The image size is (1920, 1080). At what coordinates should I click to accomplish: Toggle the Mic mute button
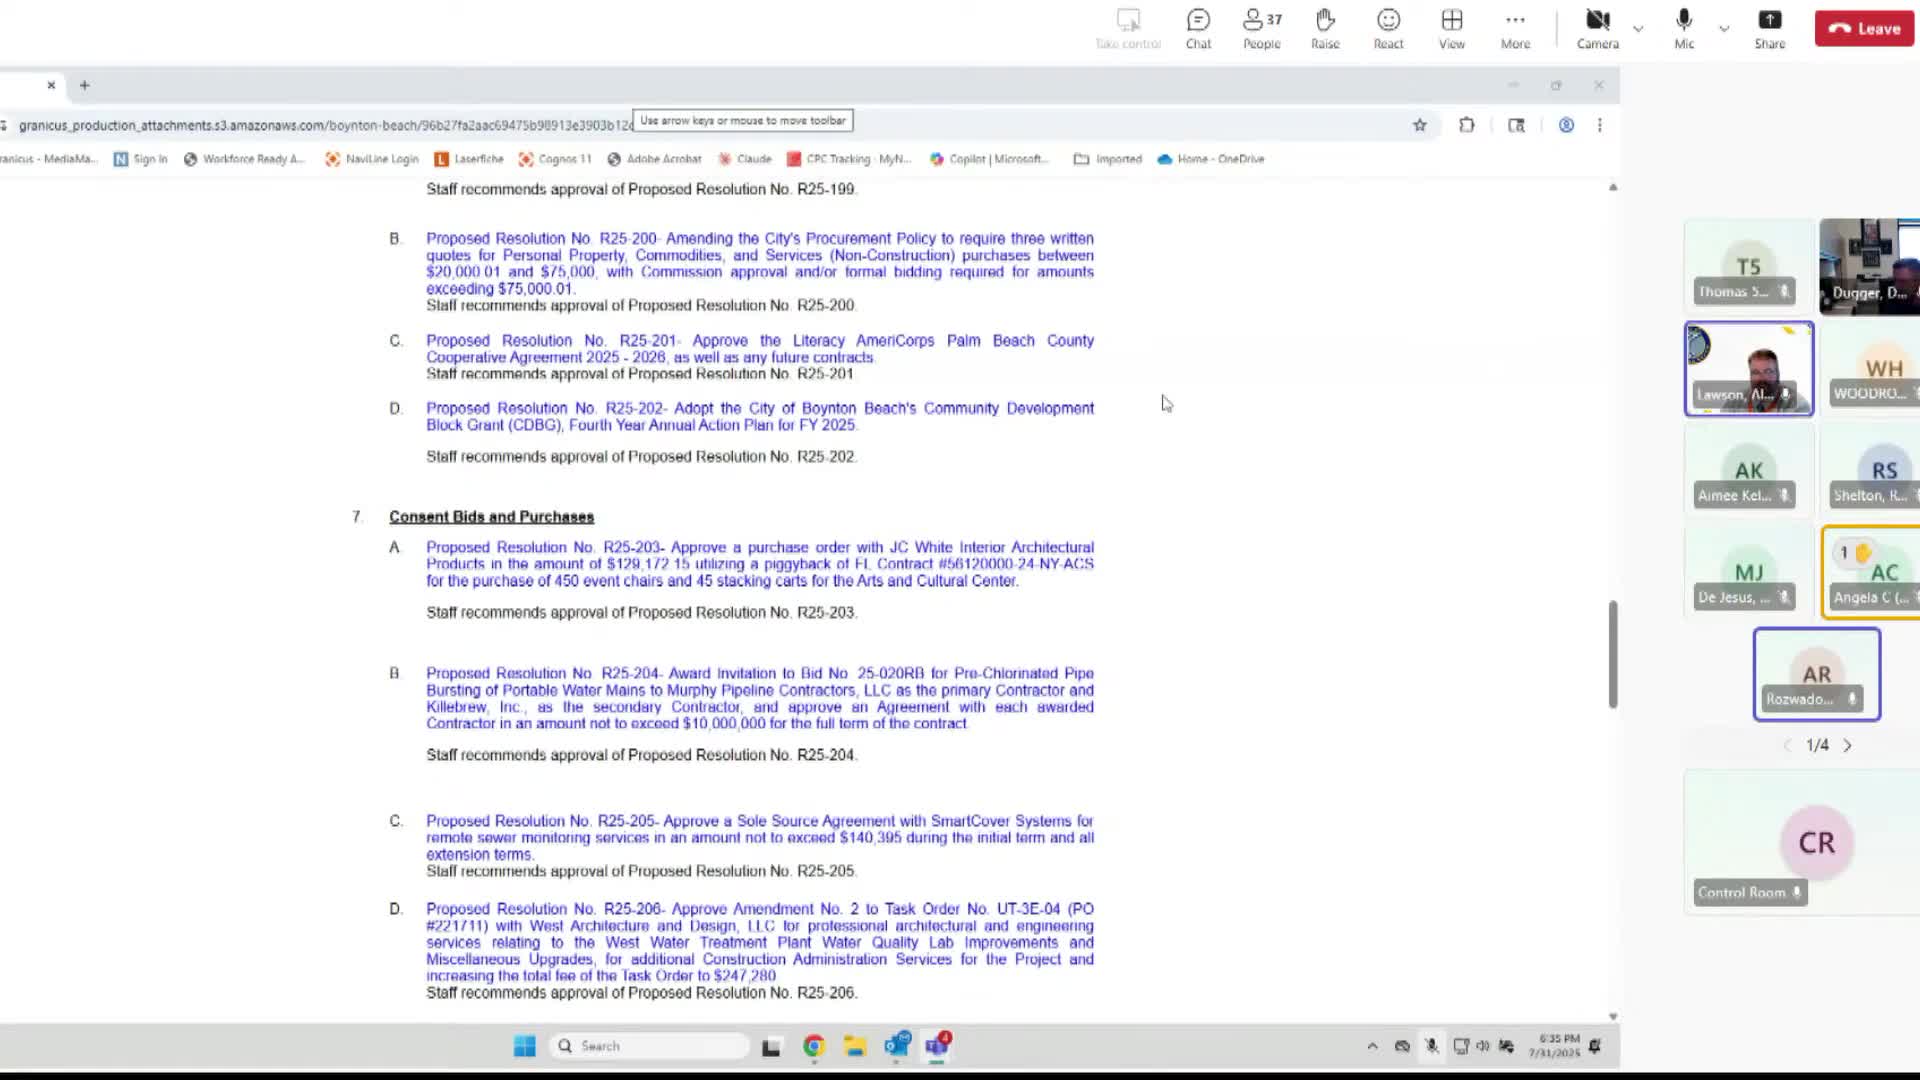coord(1684,29)
